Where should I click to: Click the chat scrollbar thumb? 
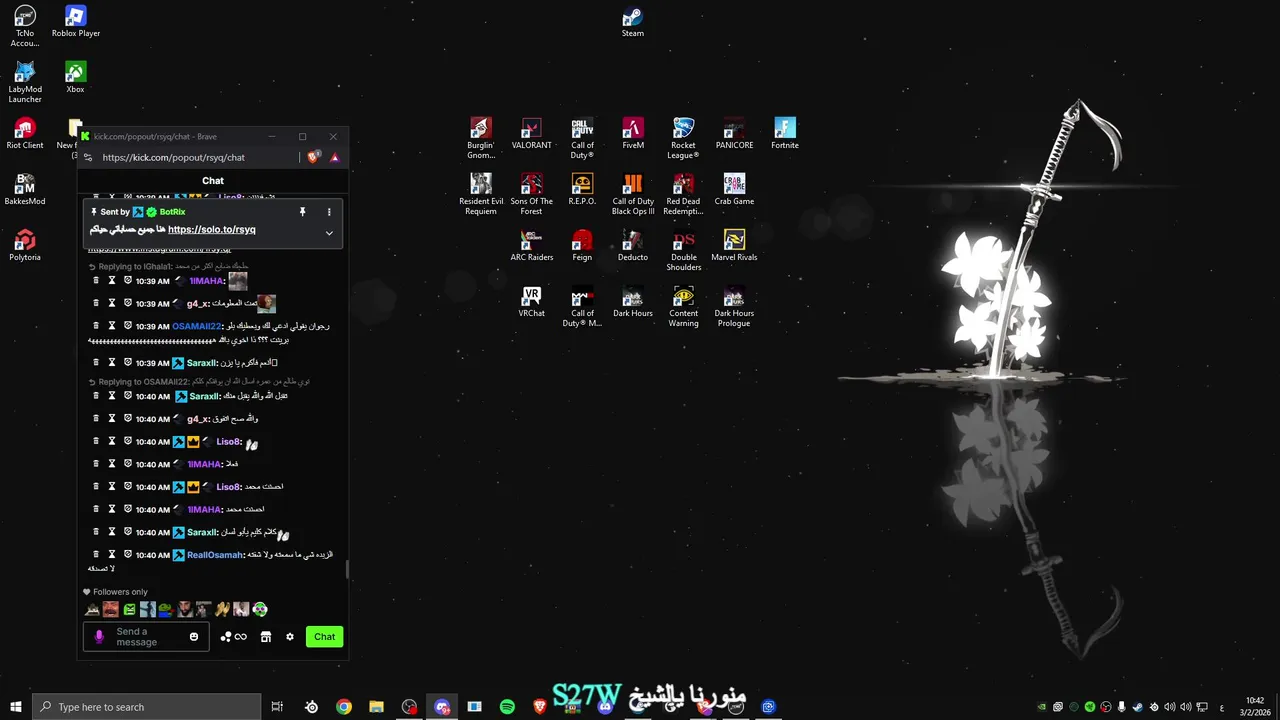pos(347,570)
